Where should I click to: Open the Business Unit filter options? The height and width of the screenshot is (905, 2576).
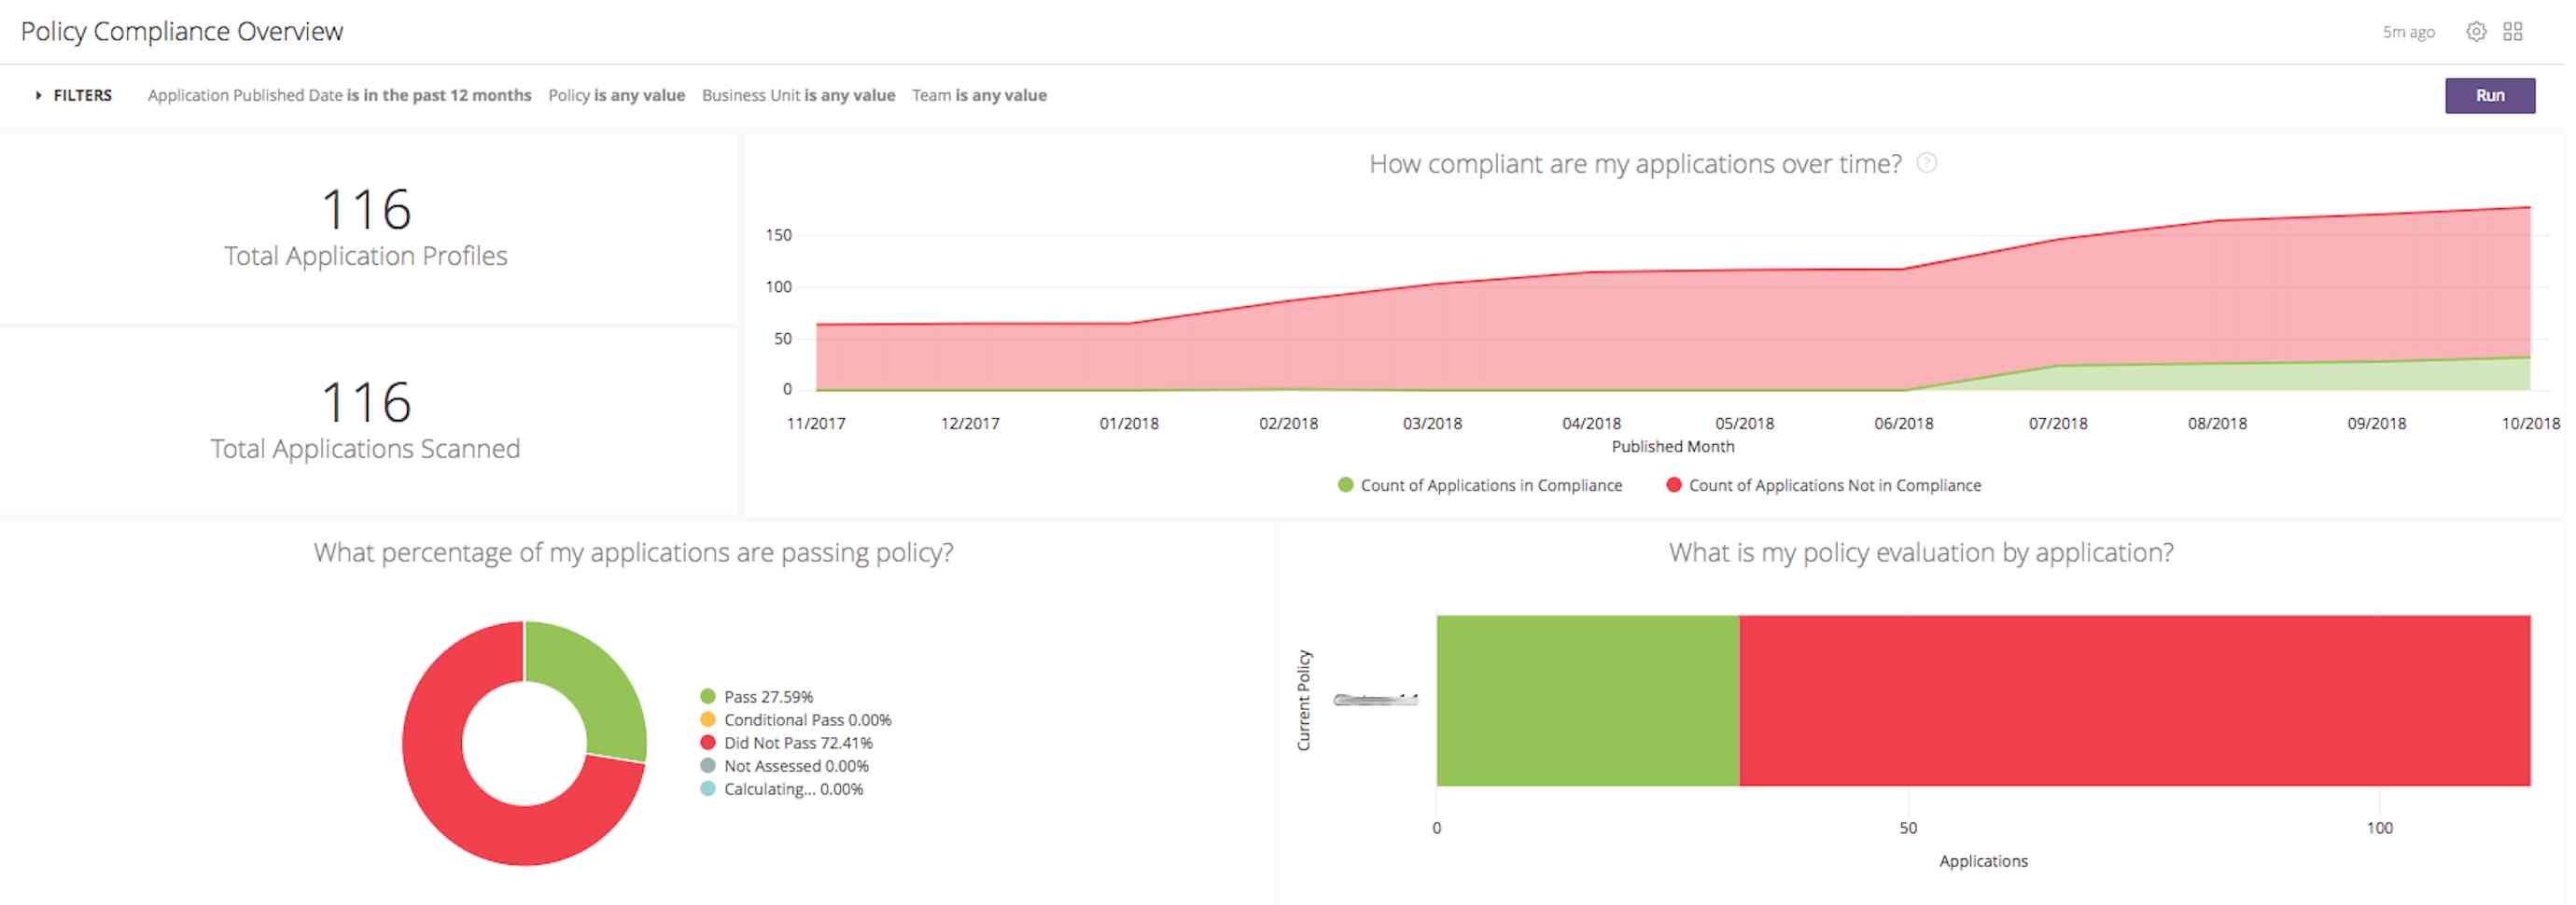pos(798,95)
